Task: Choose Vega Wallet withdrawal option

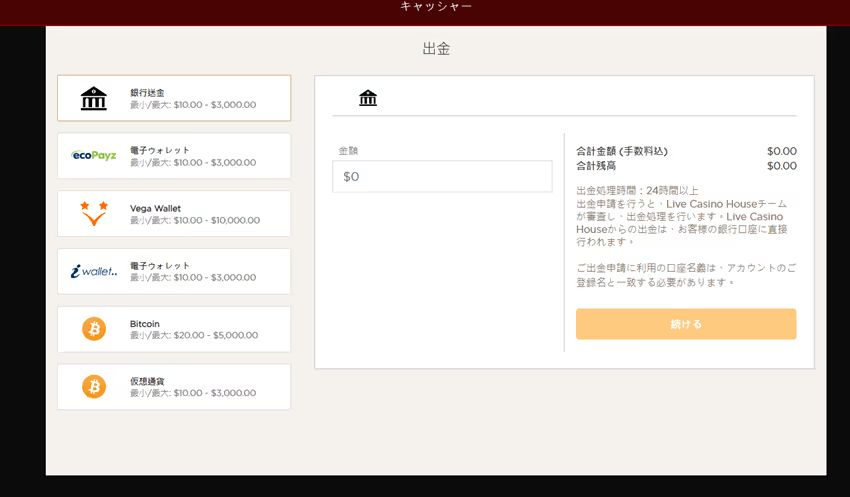Action: point(174,214)
